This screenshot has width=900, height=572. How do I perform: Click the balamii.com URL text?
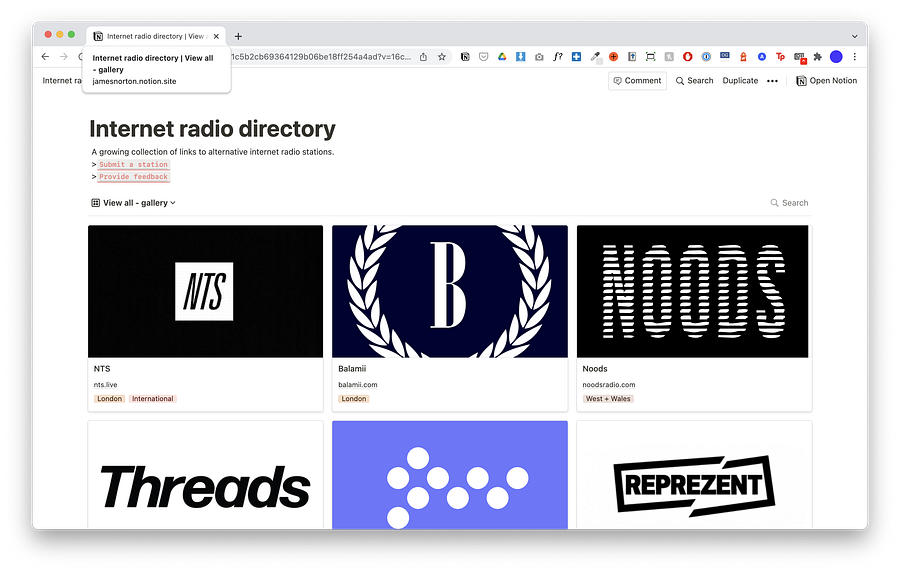pyautogui.click(x=358, y=385)
